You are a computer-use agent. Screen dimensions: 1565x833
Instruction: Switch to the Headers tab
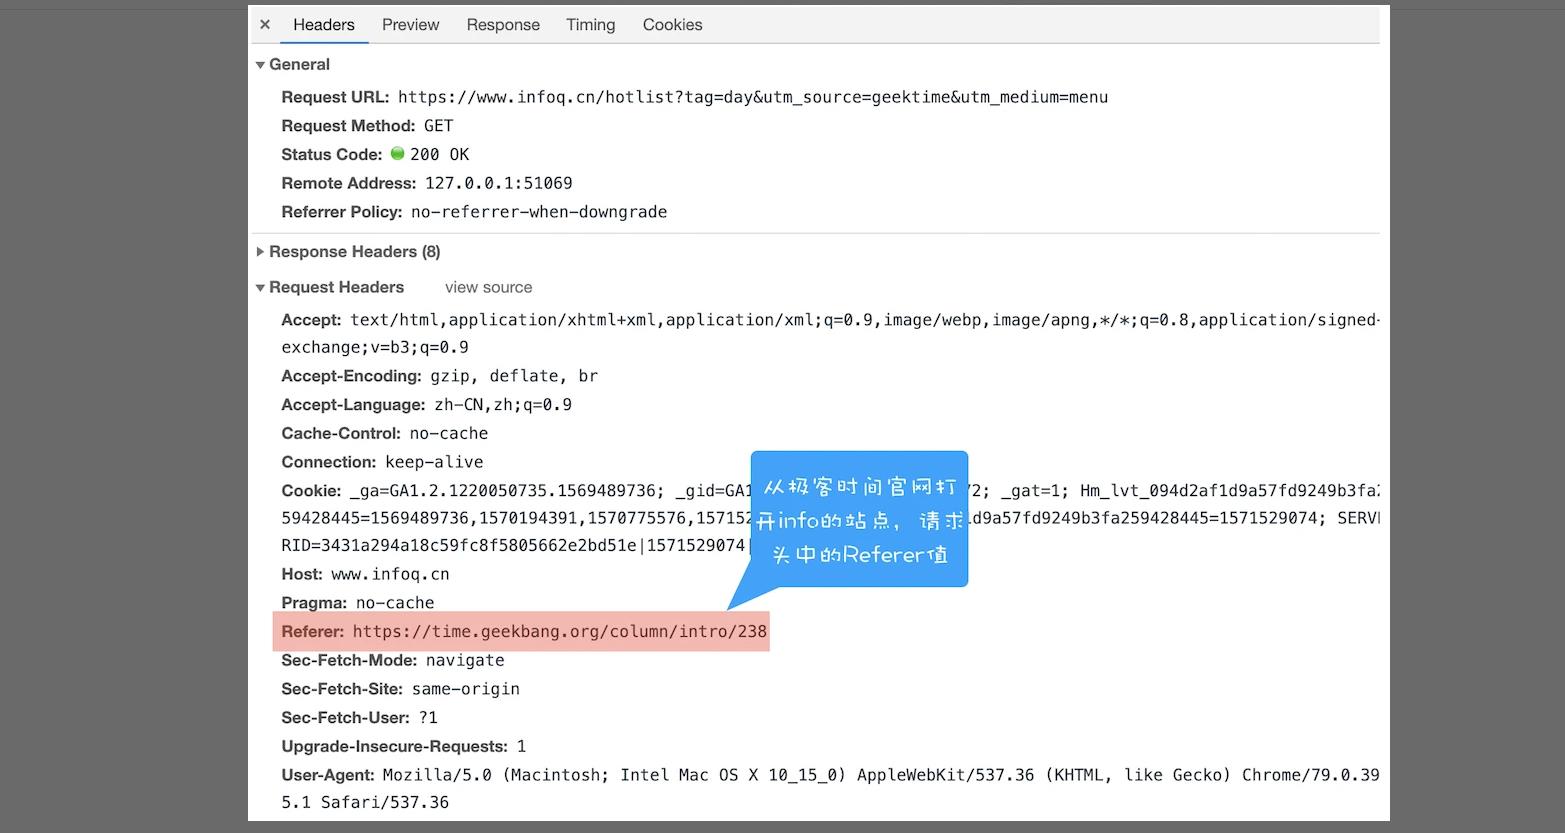(x=324, y=25)
